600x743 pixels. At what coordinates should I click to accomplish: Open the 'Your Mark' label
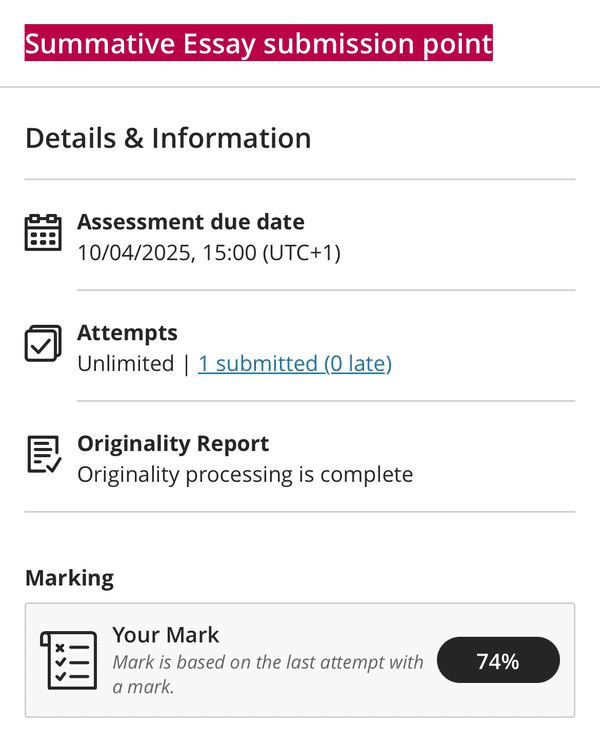165,634
